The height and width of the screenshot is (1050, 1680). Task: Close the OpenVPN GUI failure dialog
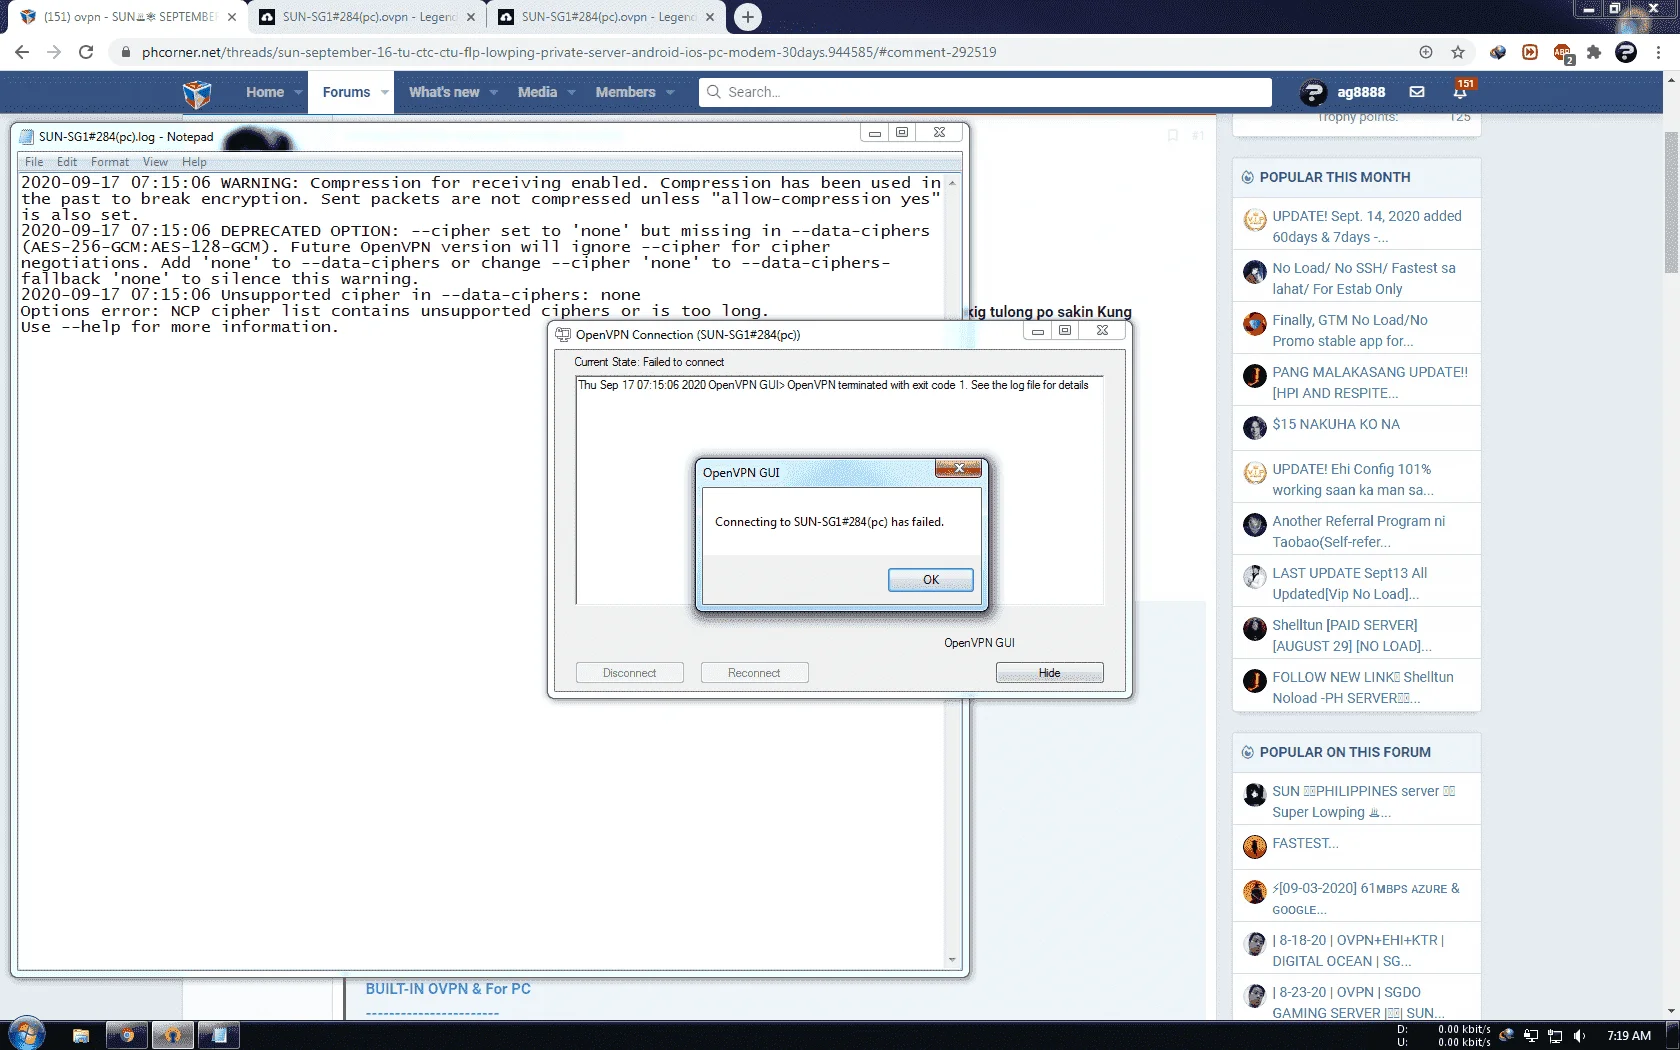click(958, 468)
